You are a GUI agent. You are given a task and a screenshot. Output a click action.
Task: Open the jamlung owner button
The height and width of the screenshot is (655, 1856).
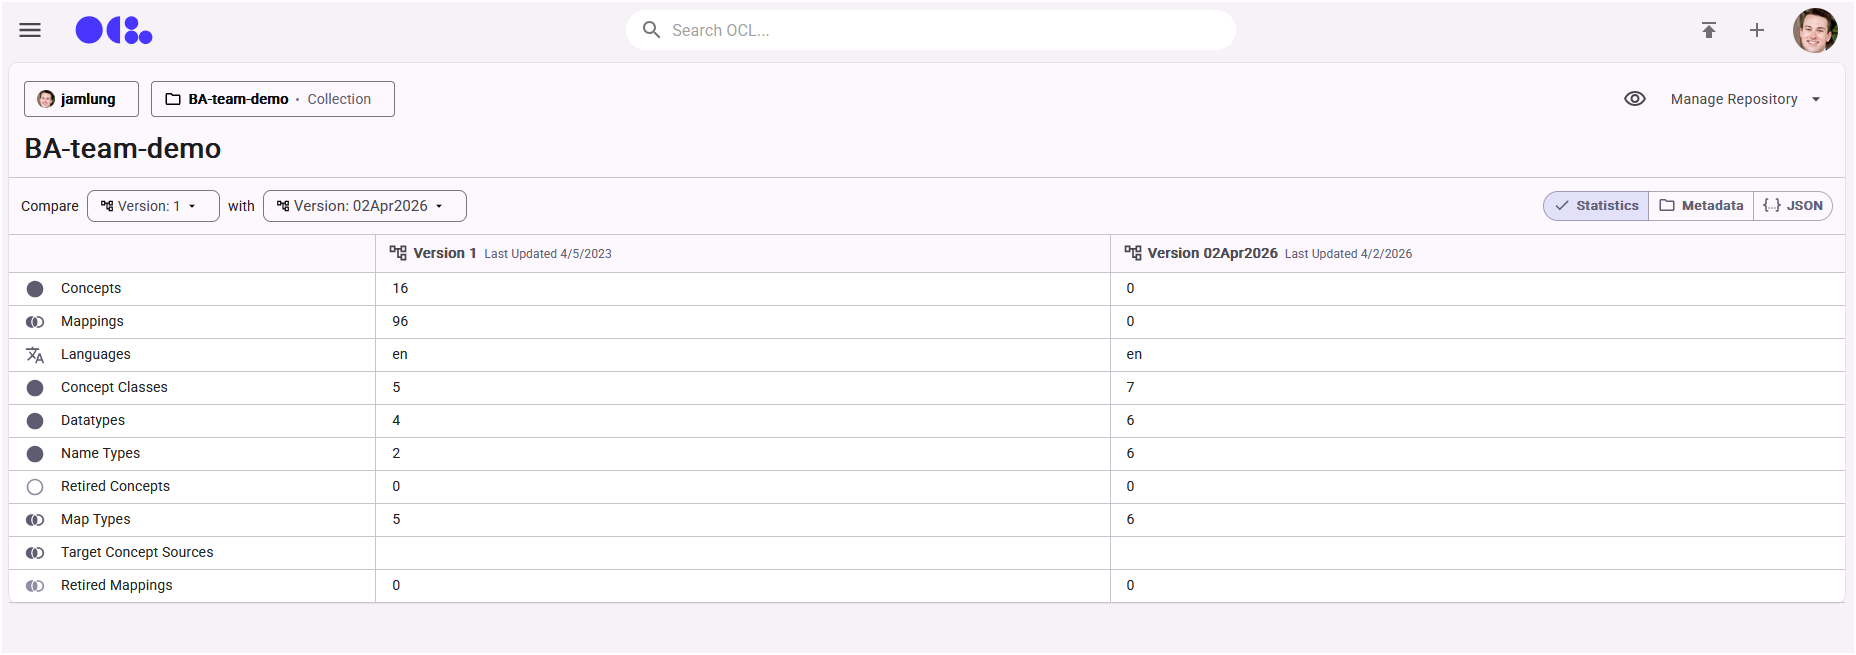pos(81,99)
